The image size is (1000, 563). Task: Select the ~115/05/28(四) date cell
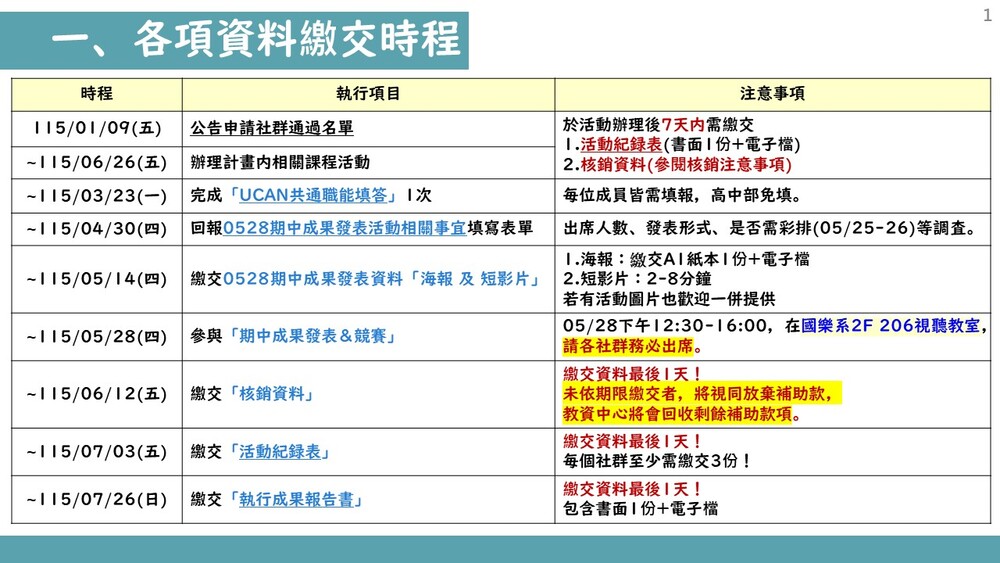pyautogui.click(x=97, y=337)
